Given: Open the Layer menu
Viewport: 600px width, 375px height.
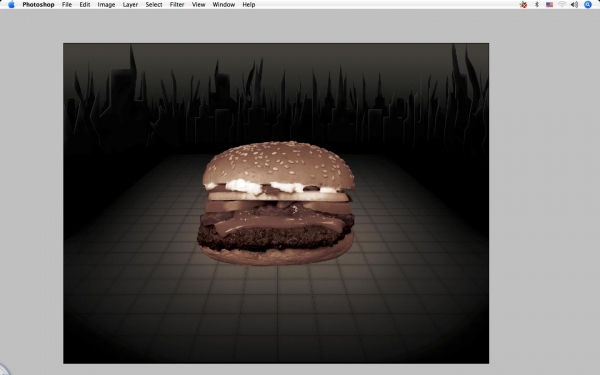Looking at the screenshot, I should tap(130, 5).
